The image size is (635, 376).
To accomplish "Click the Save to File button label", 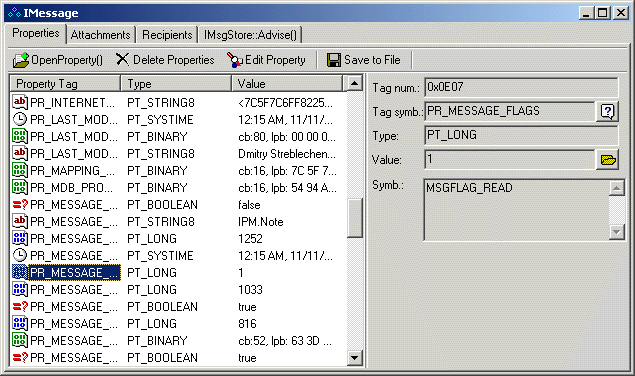I will [x=372, y=60].
